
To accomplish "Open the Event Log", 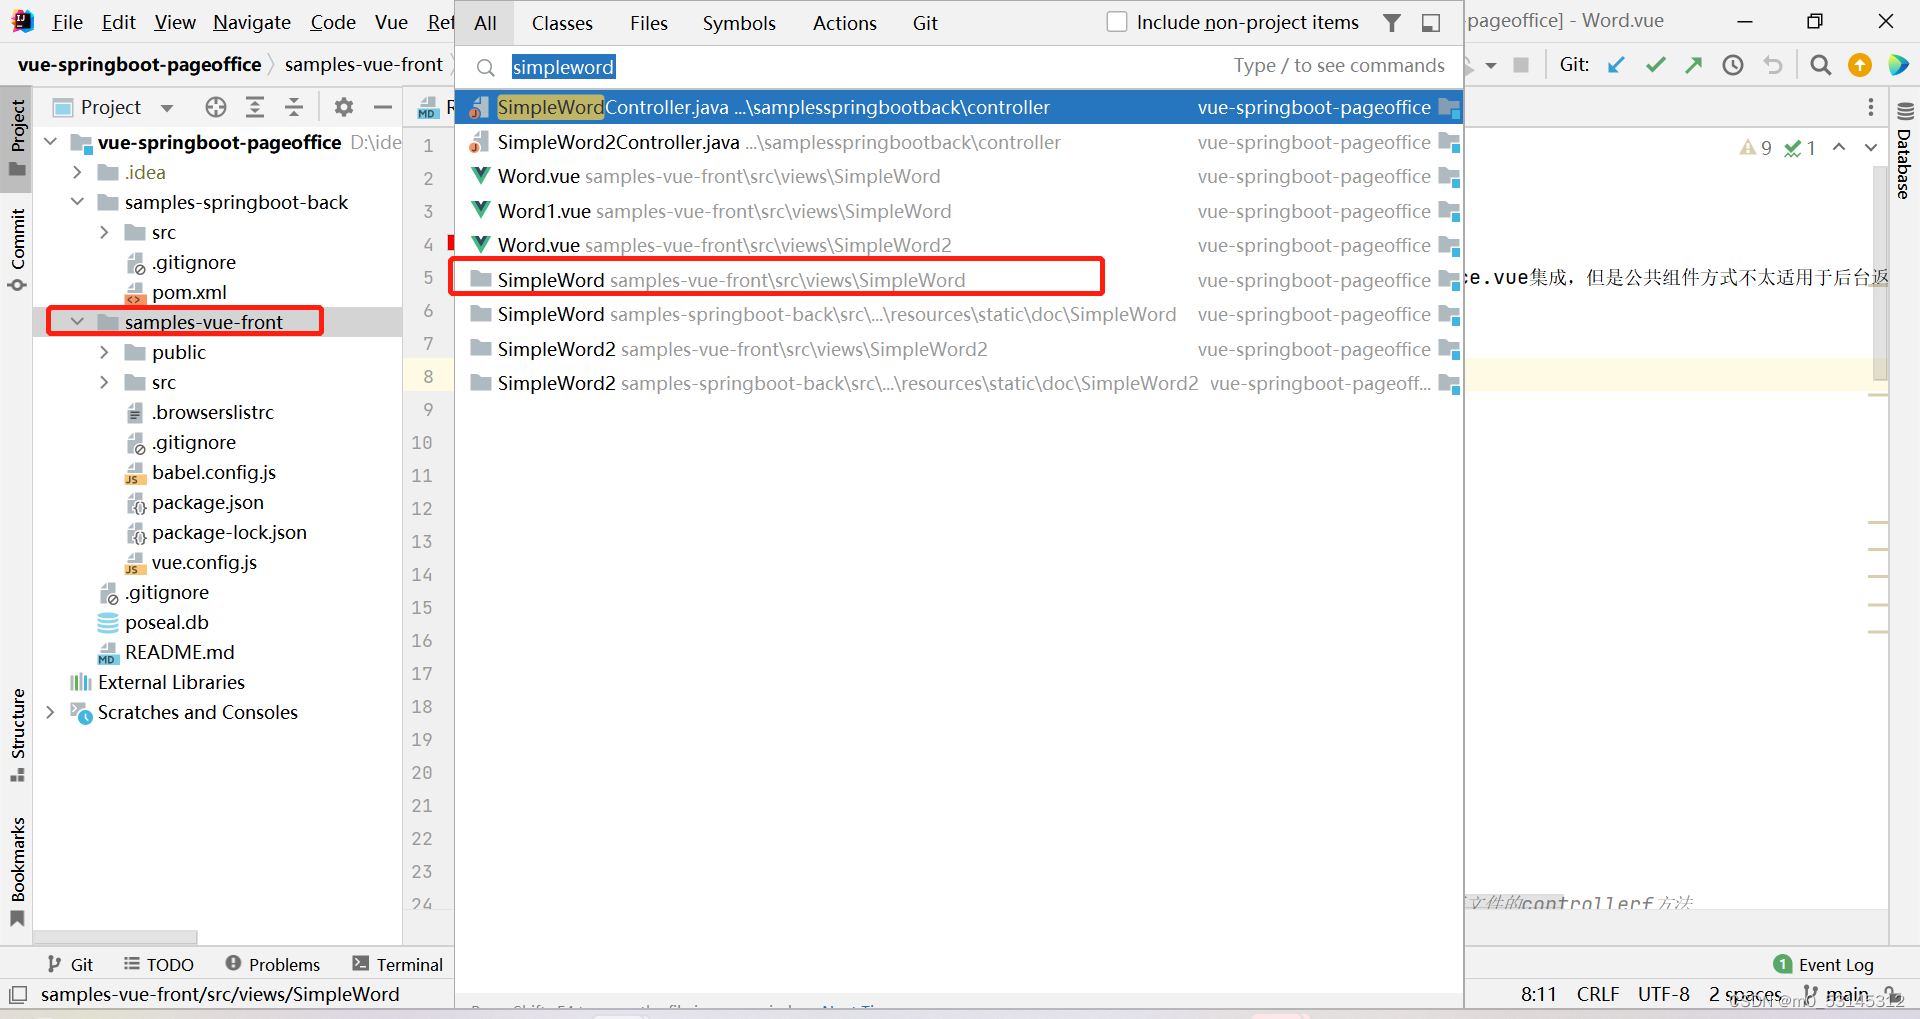I will pyautogui.click(x=1835, y=964).
